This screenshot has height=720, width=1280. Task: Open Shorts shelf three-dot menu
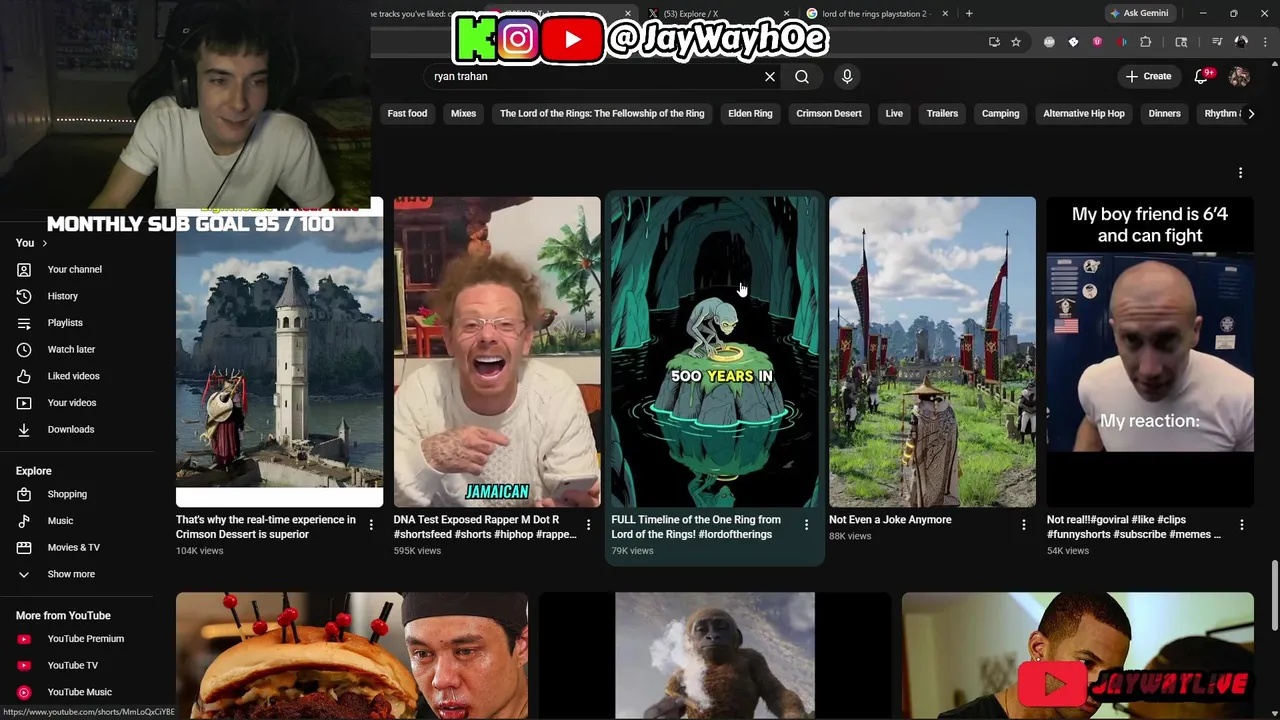tap(1240, 173)
